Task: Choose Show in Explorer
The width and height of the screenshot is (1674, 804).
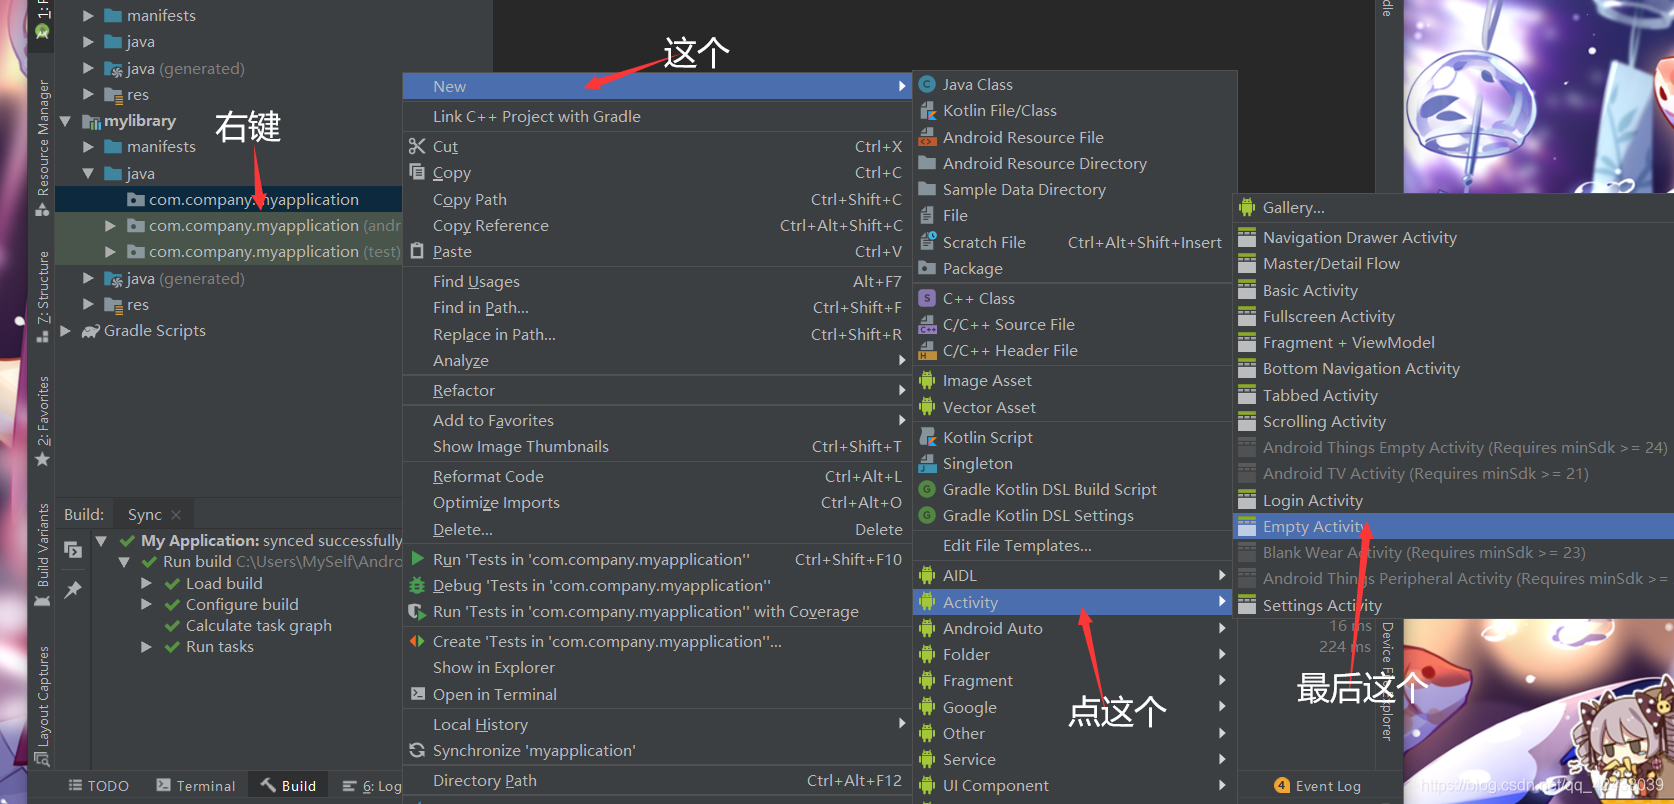Action: tap(657, 667)
